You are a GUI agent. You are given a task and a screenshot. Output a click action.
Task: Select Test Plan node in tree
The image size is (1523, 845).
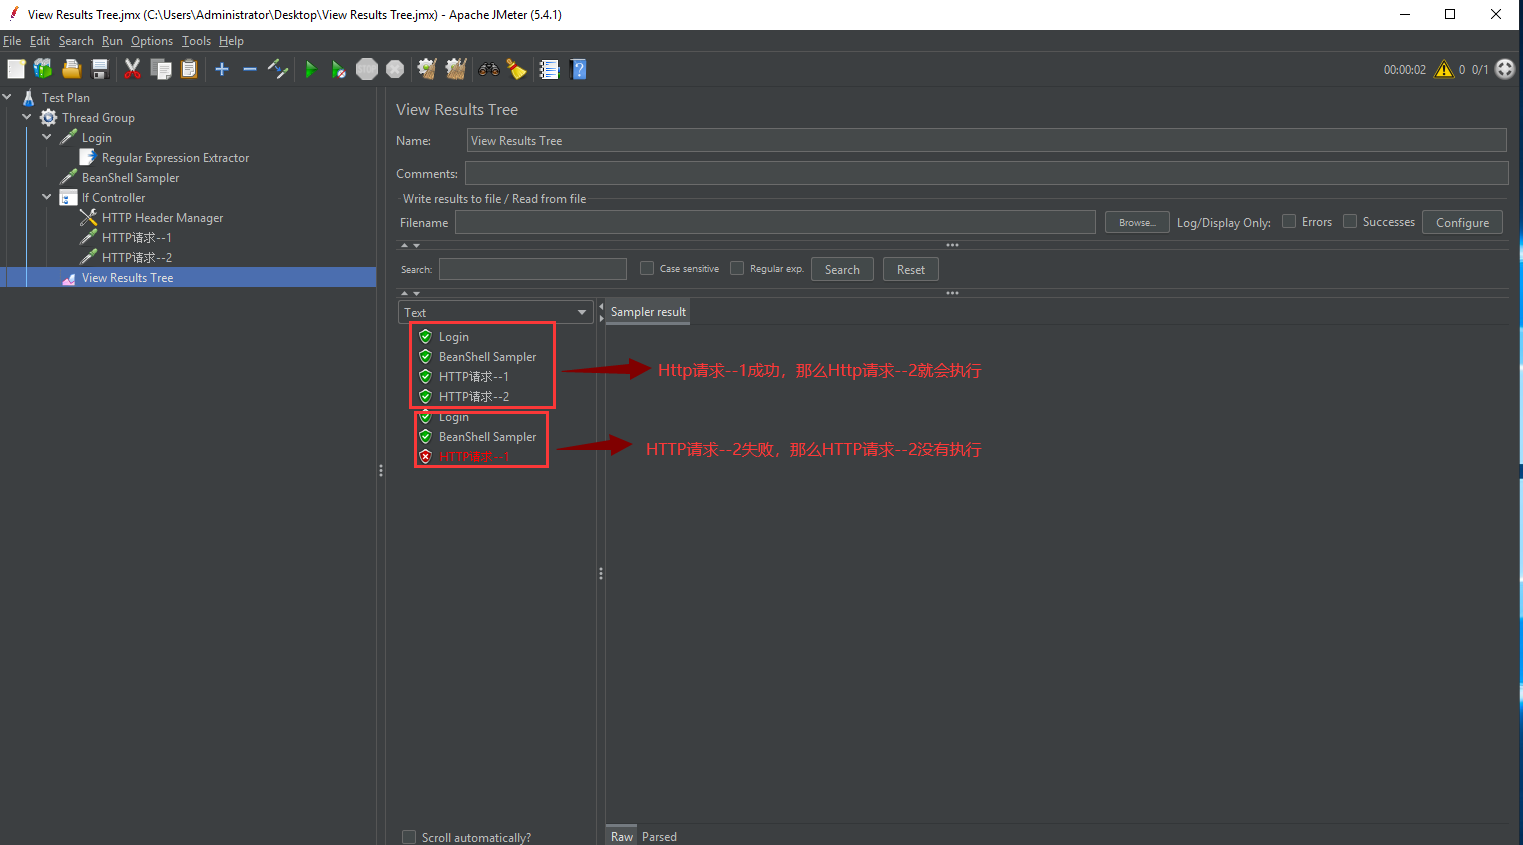pyautogui.click(x=66, y=98)
